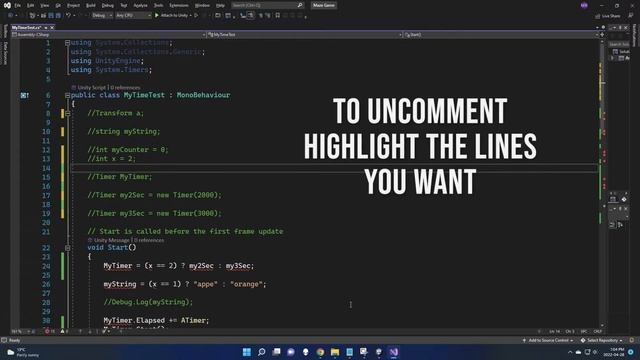Open the File menu
Viewport: 640px width, 360px height.
coord(18,5)
